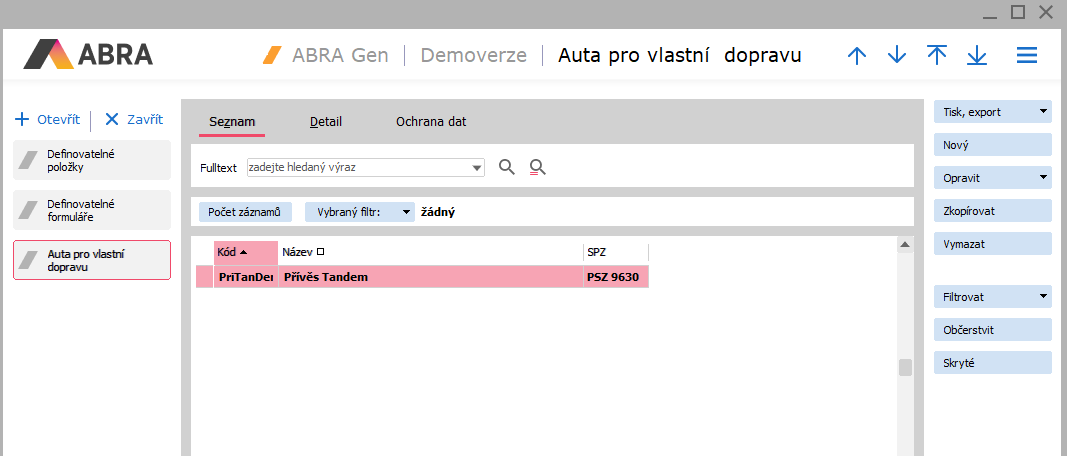This screenshot has height=456, width=1067.
Task: Focus the Fulltext search input field
Action: pos(358,167)
